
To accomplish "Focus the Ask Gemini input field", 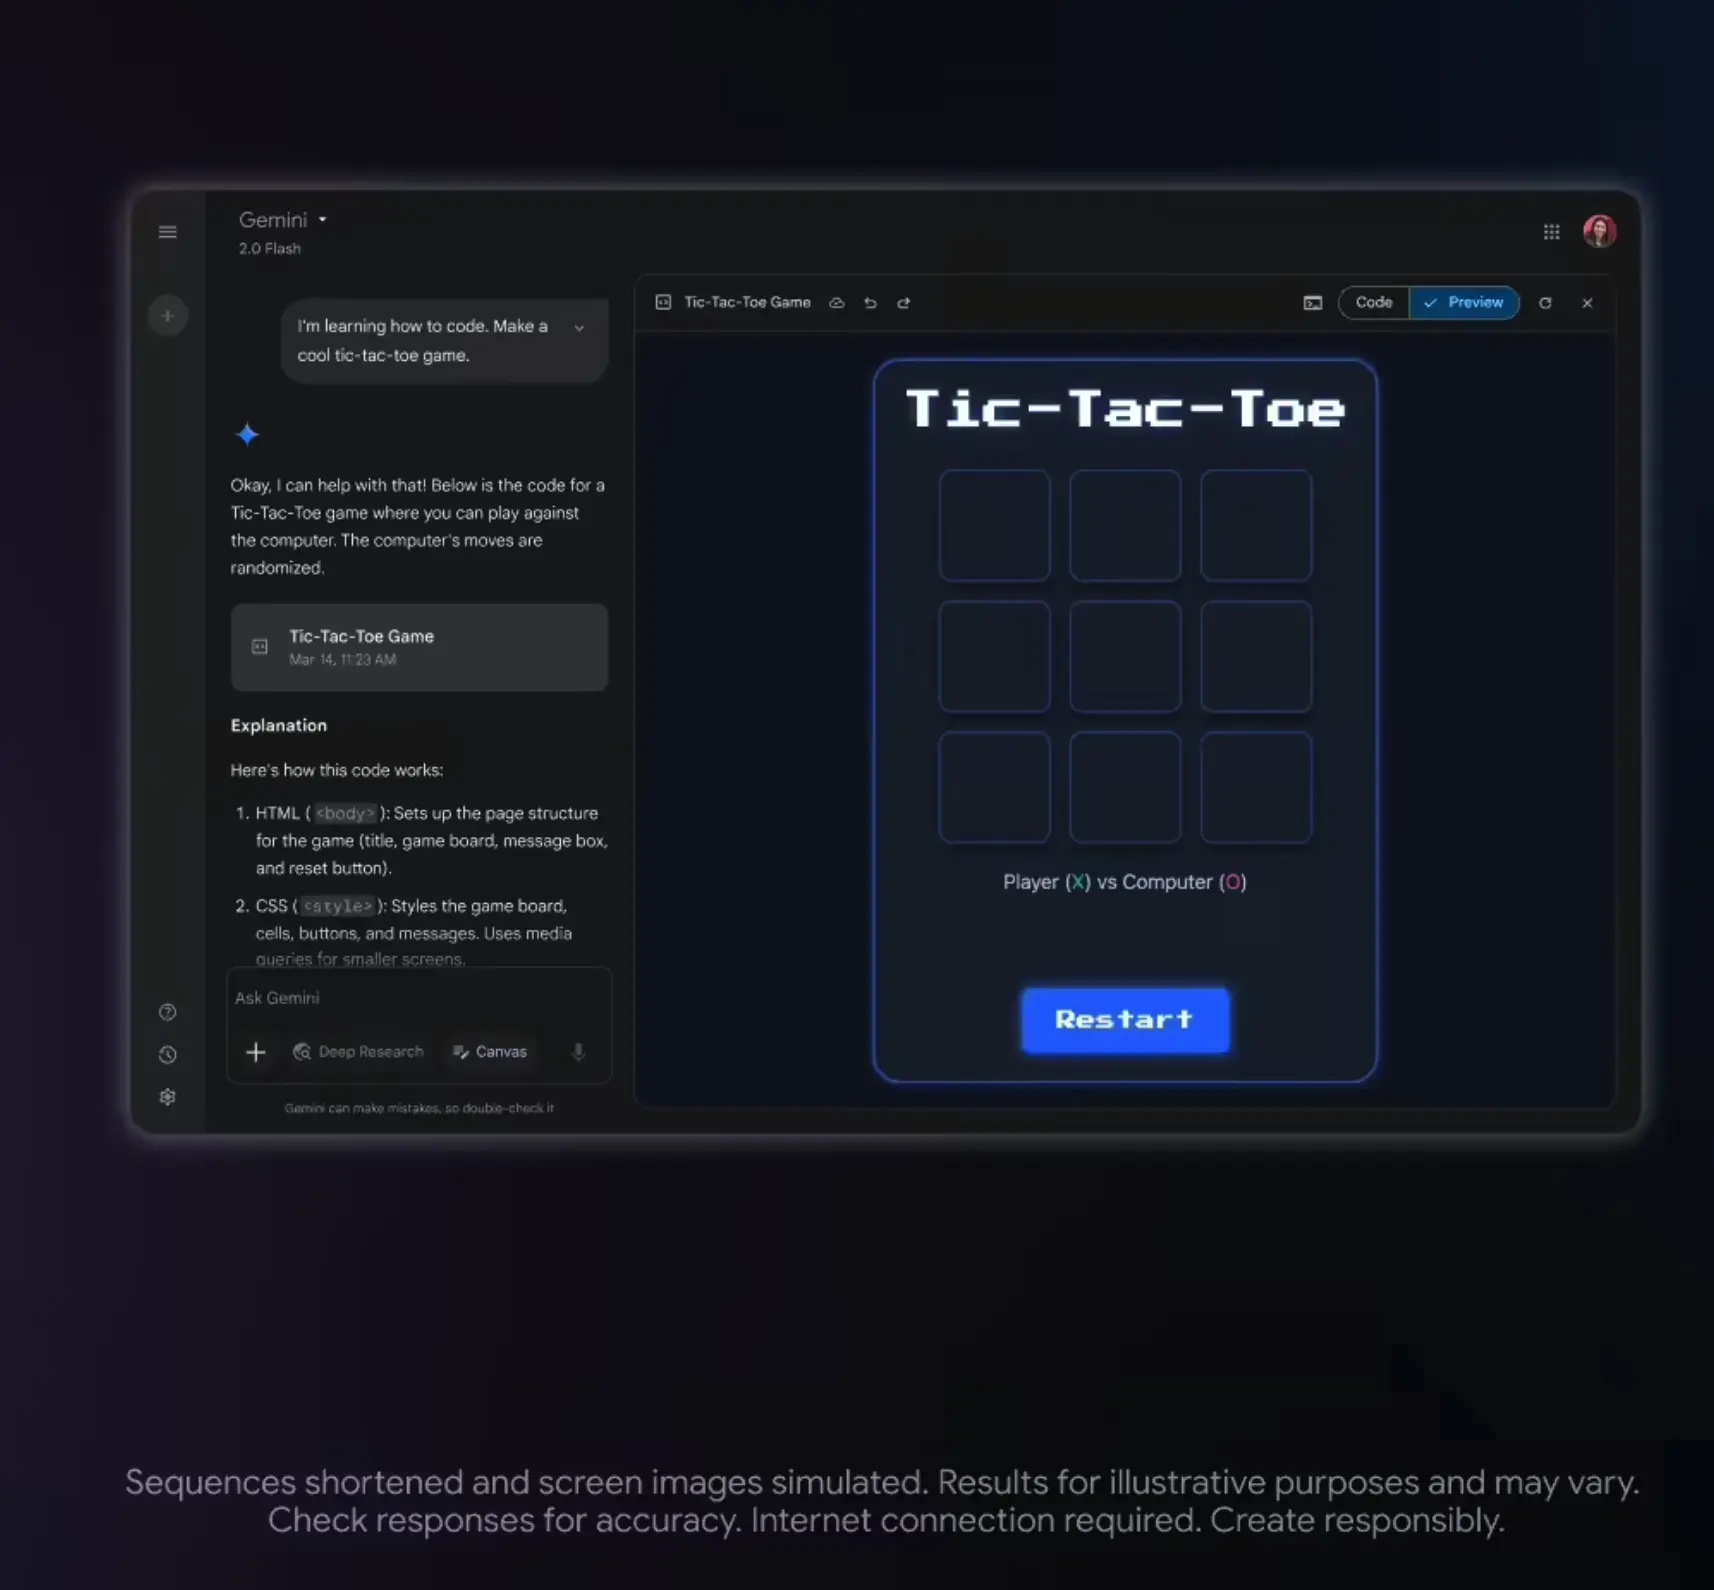I will pos(419,998).
